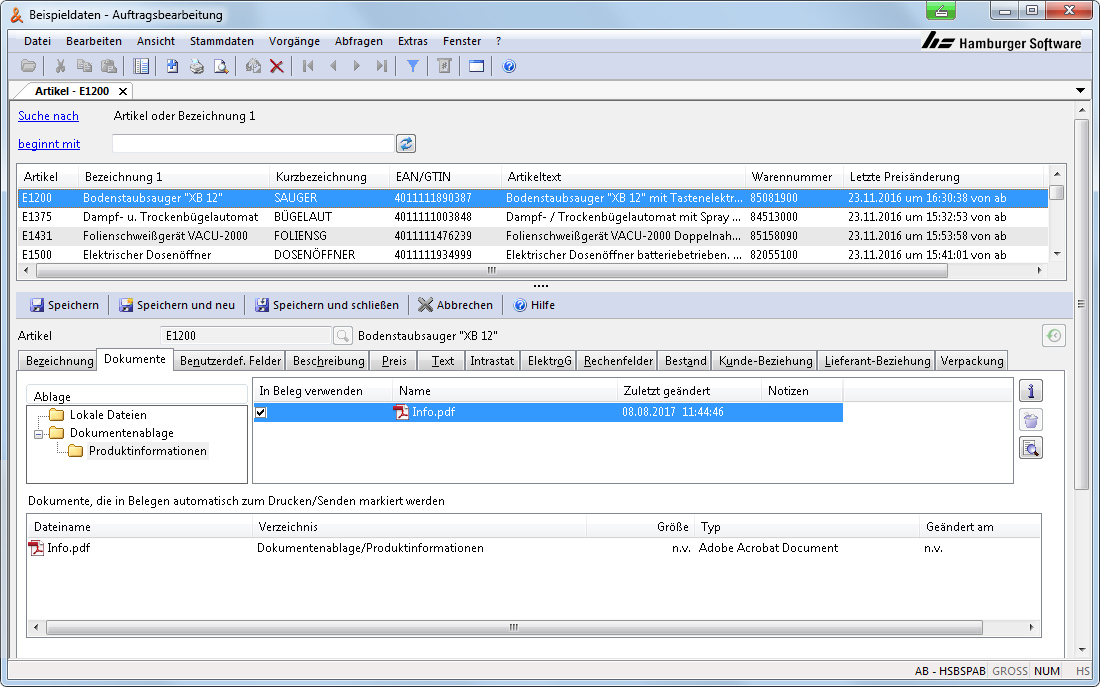The width and height of the screenshot is (1100, 687).
Task: Click the cut scissors icon
Action: point(60,67)
